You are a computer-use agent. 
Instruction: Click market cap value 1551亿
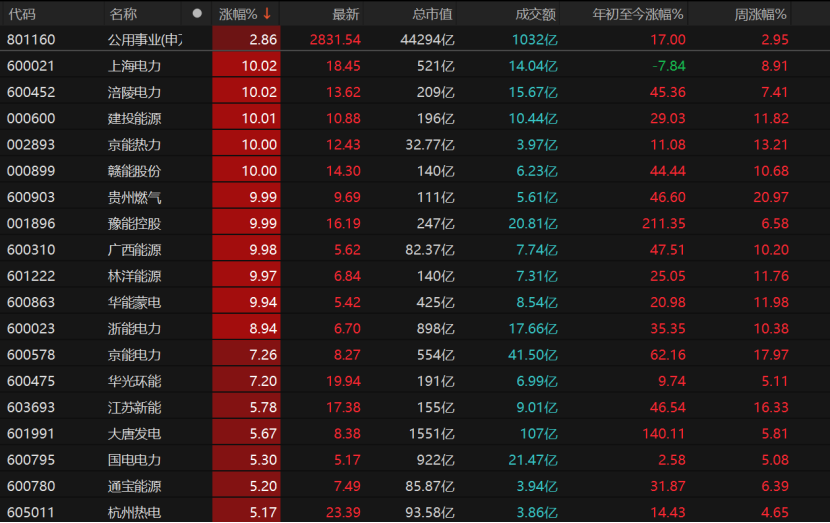click(431, 434)
